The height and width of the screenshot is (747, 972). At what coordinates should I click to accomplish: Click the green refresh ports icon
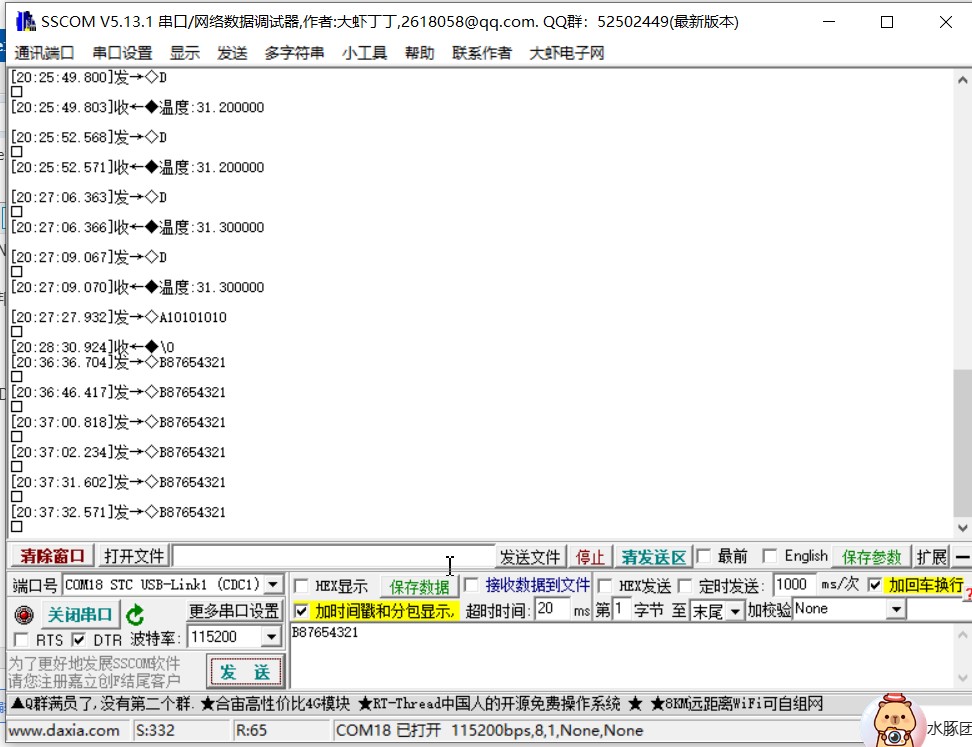135,615
